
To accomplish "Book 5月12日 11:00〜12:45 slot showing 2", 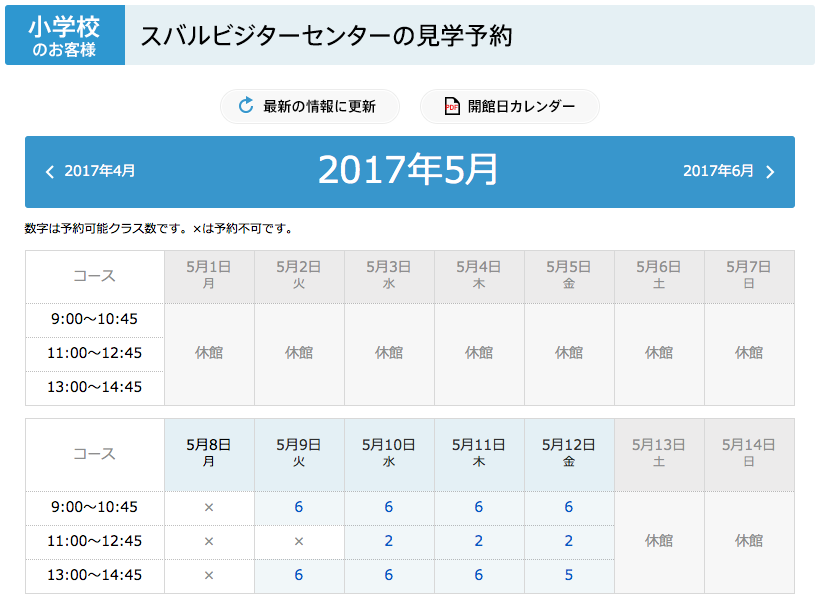I will pos(569,541).
